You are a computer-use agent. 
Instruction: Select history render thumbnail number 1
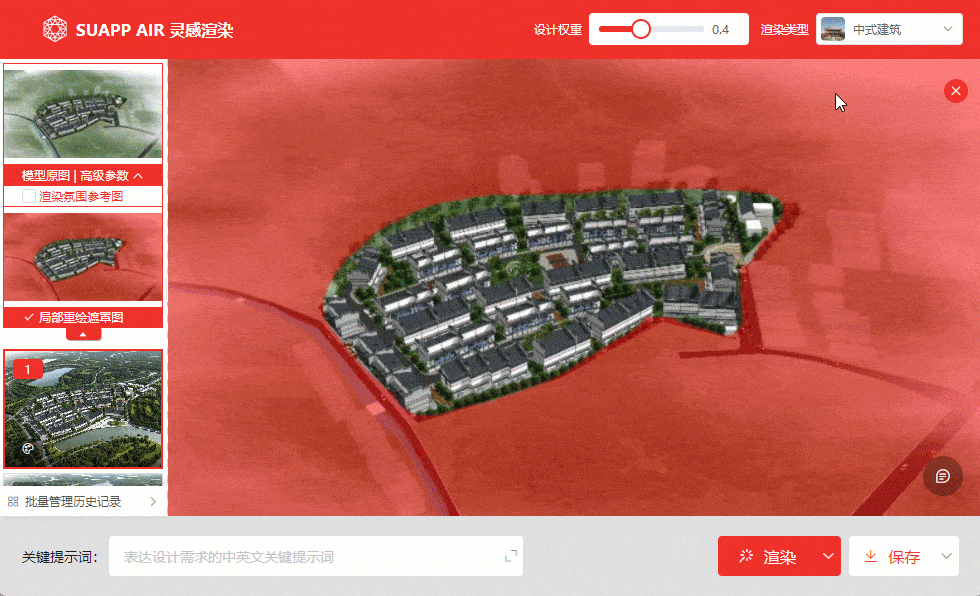point(83,409)
